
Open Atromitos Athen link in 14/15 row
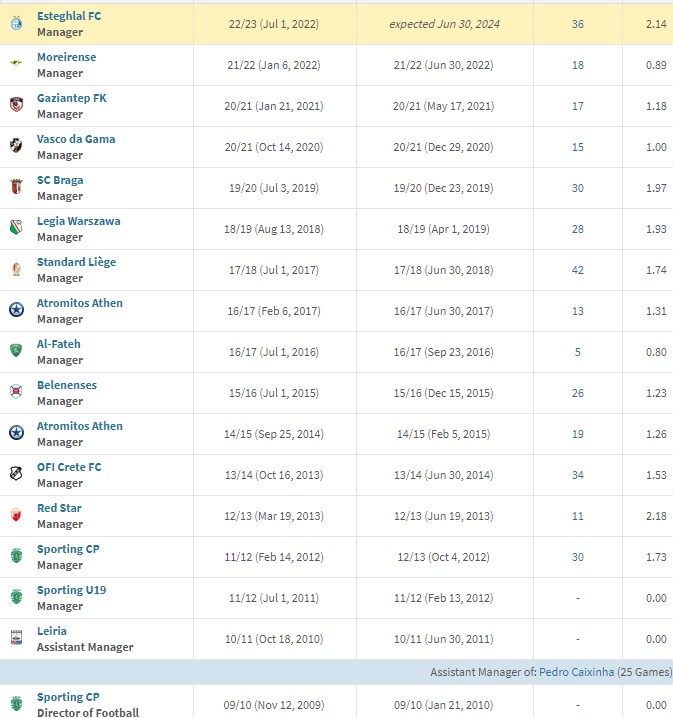(x=80, y=426)
